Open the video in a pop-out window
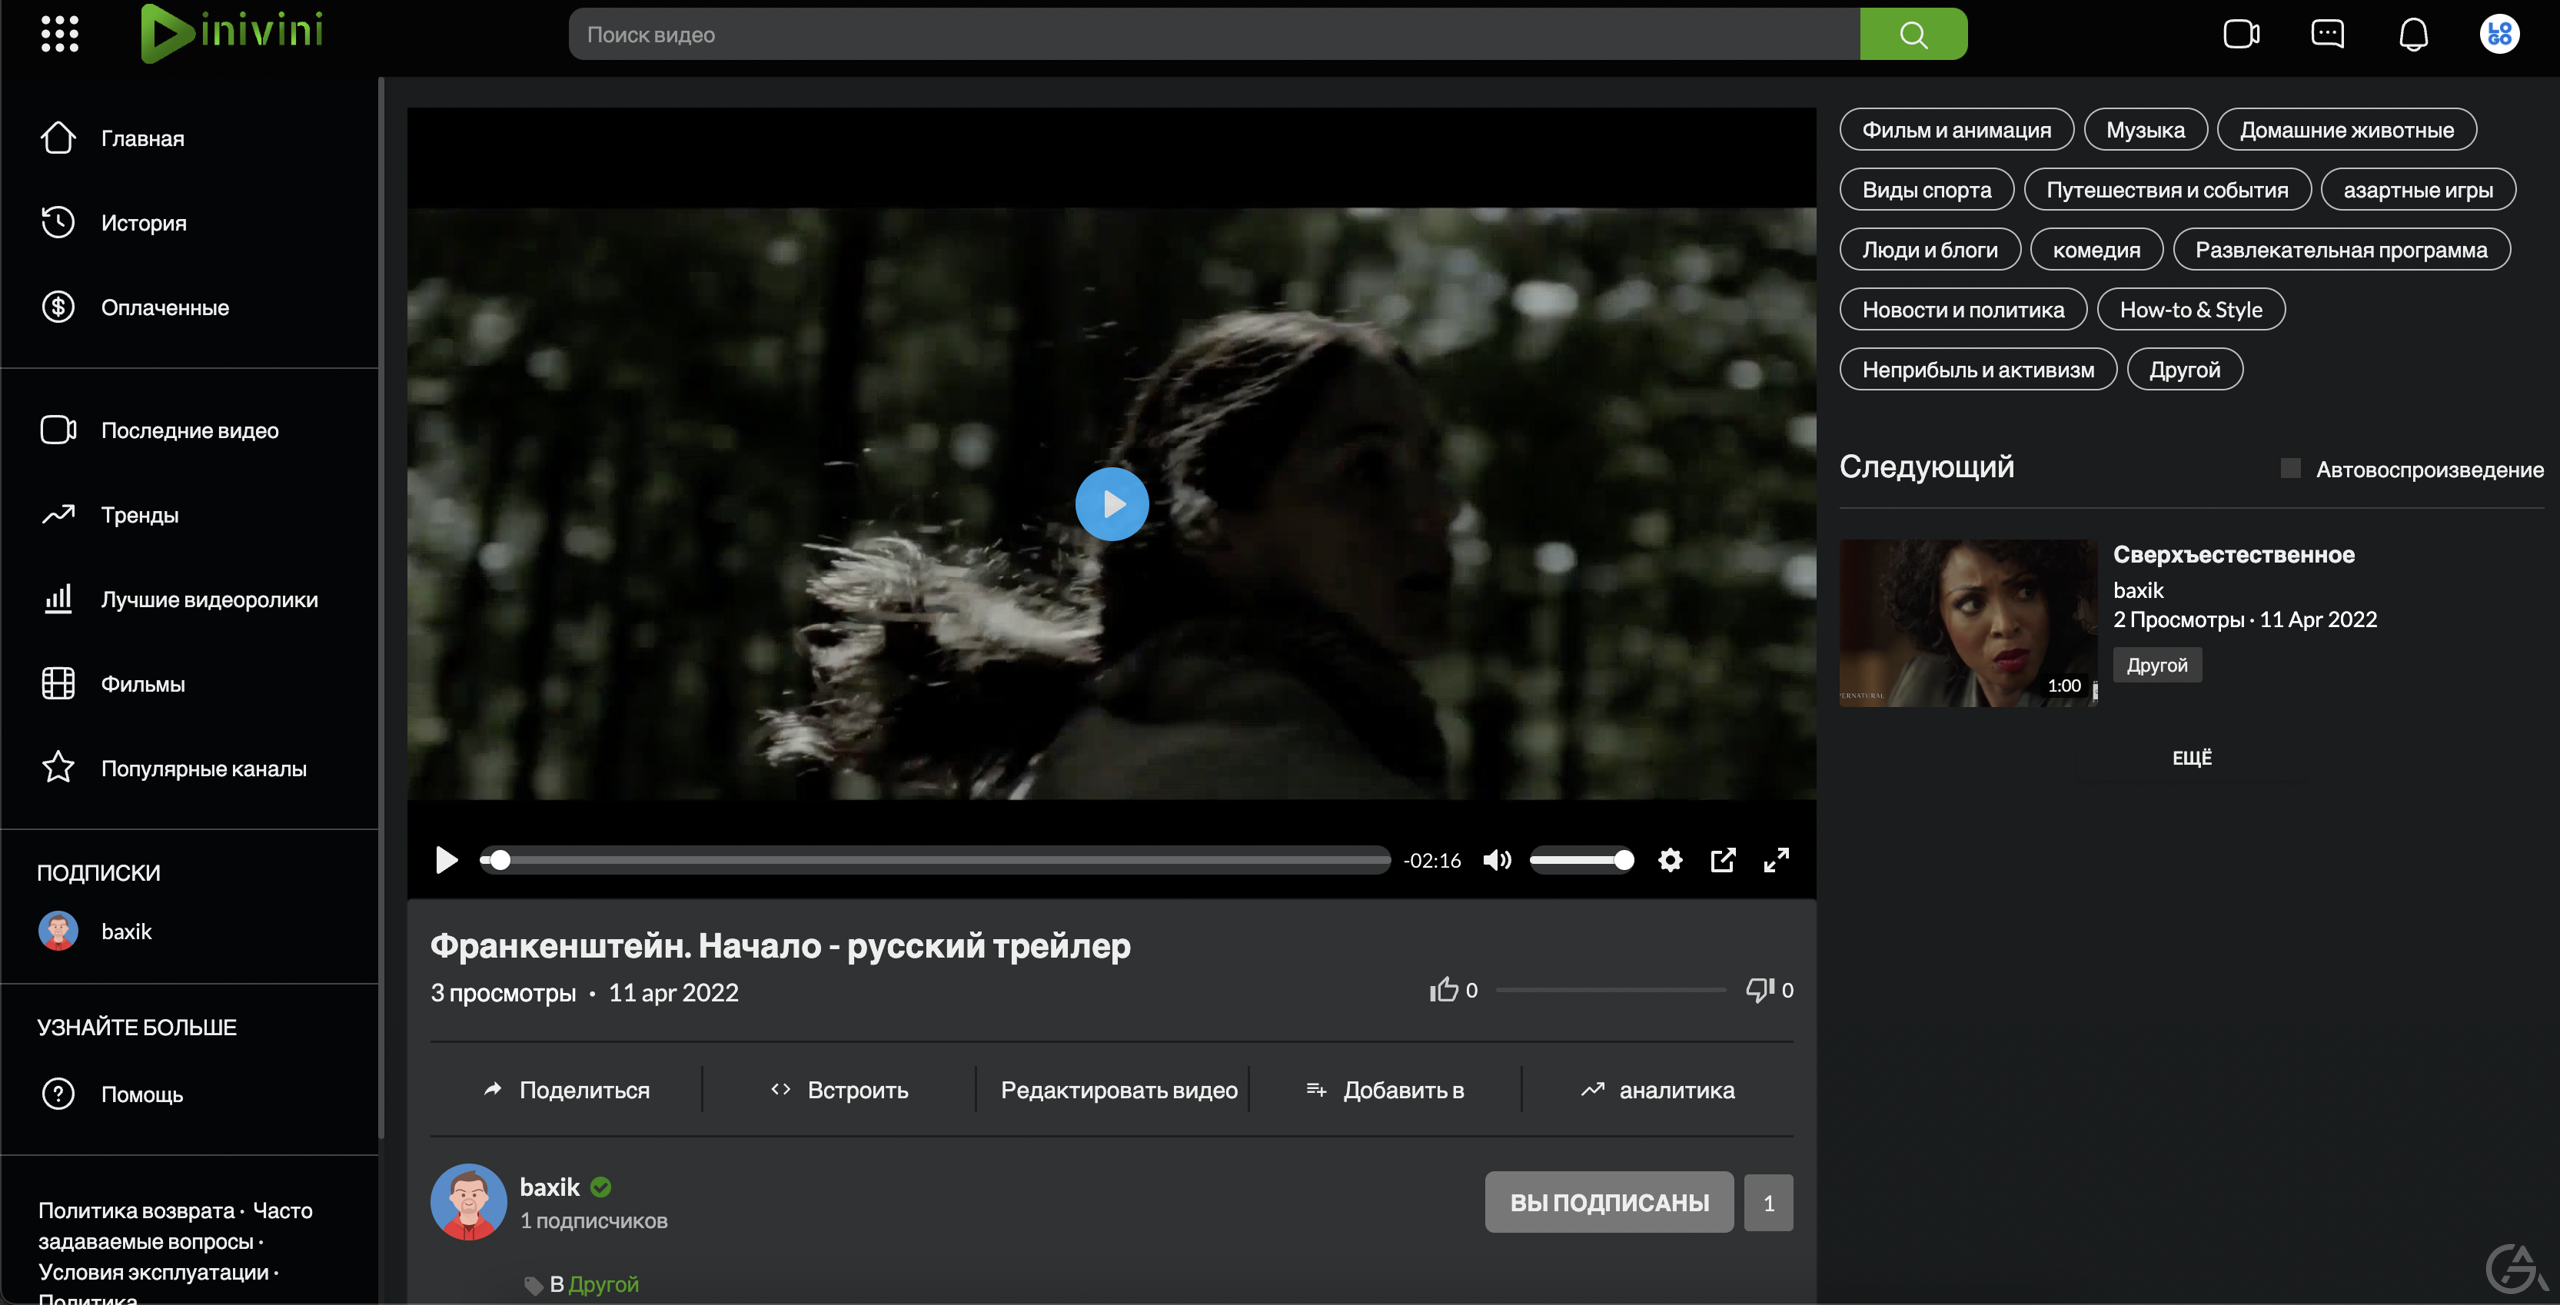Image resolution: width=2560 pixels, height=1305 pixels. pos(1723,860)
